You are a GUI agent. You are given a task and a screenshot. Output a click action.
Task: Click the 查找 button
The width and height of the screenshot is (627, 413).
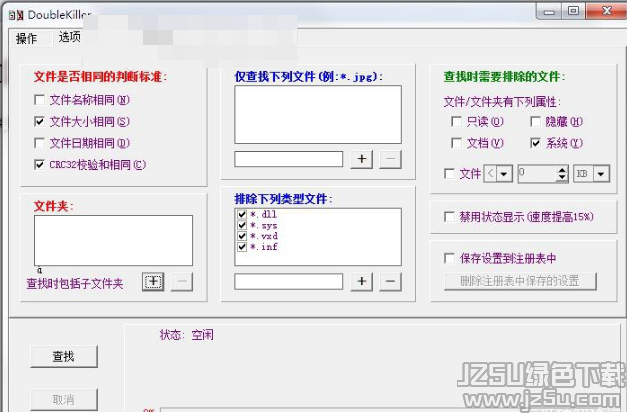[64, 356]
